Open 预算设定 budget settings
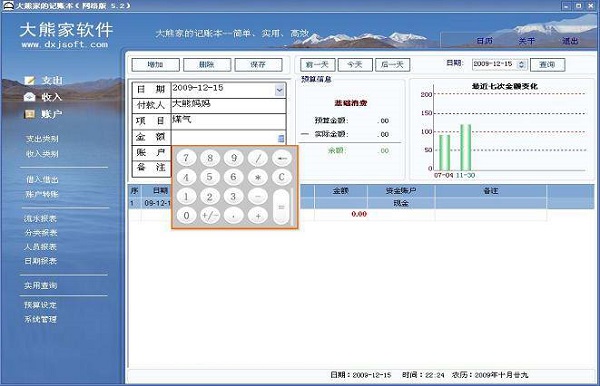This screenshot has height=386, width=600. coord(41,305)
